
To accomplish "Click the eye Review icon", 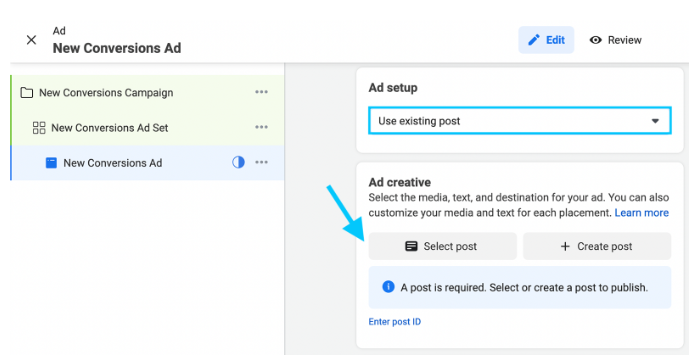I will click(x=595, y=40).
